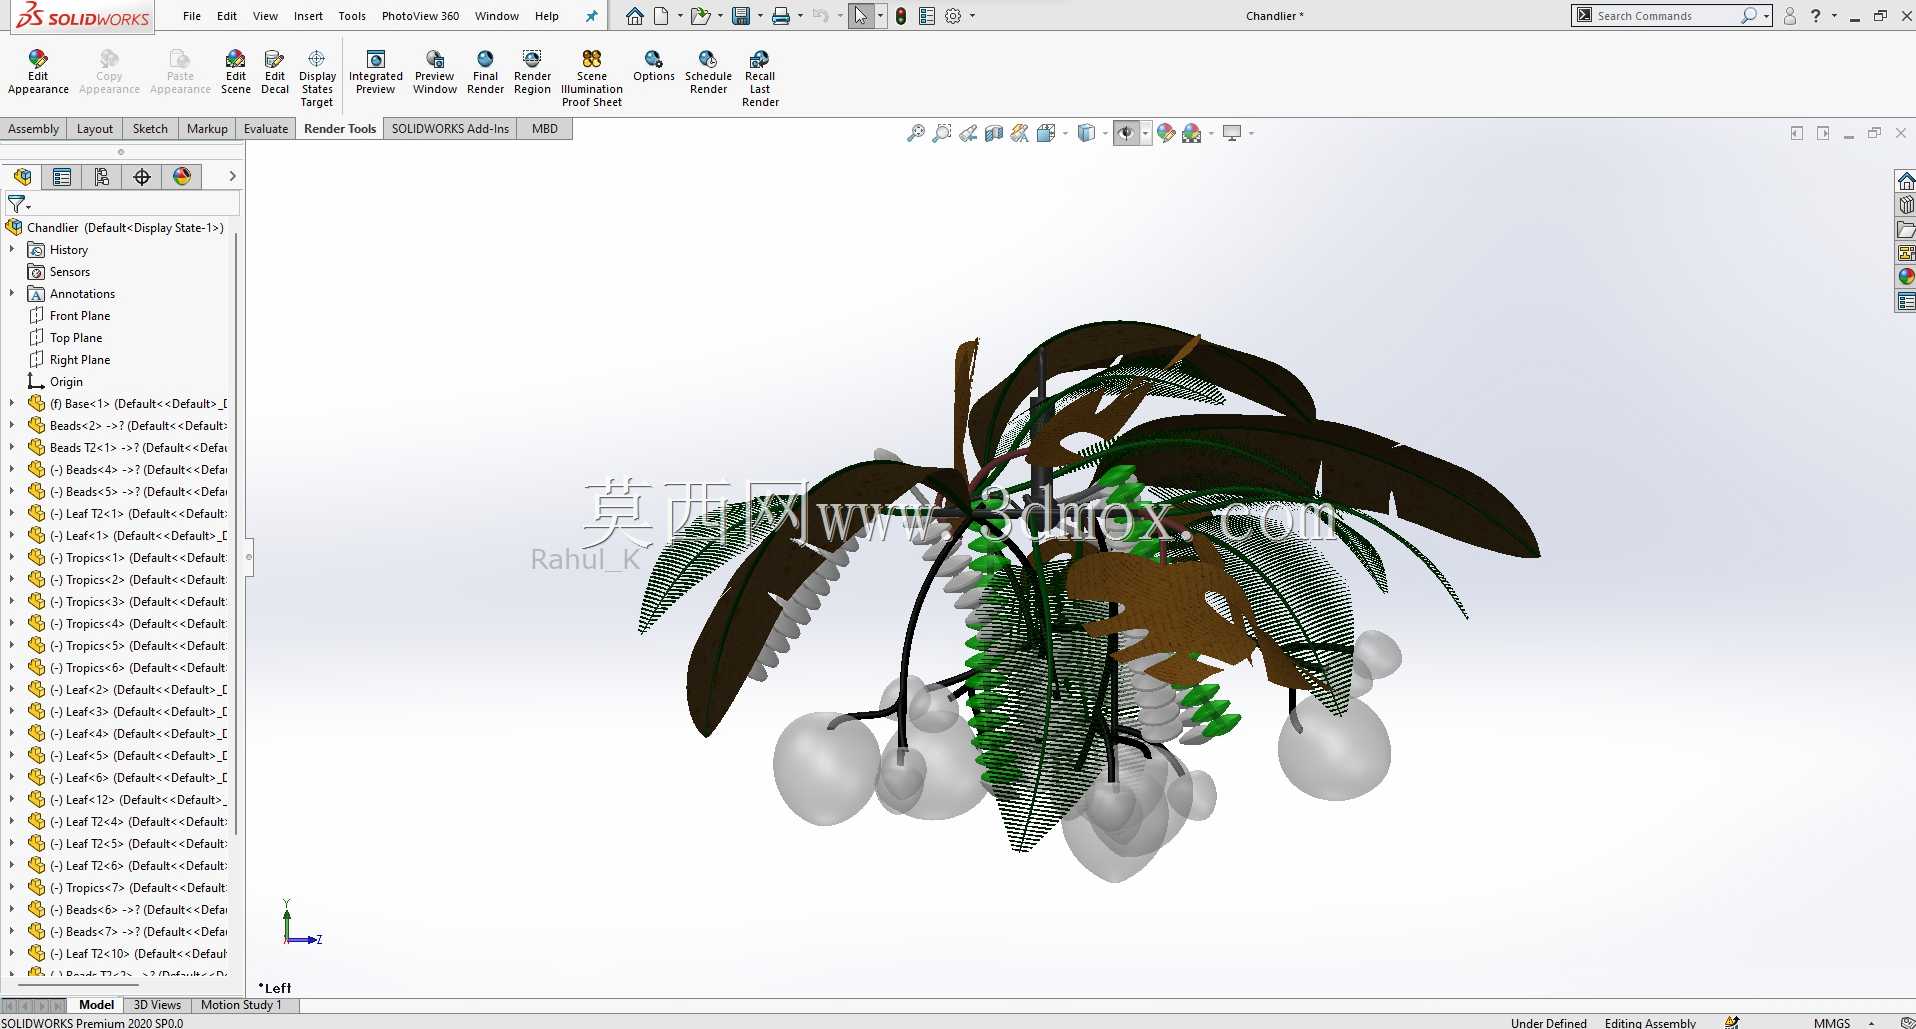Recall Last Render
This screenshot has height=1029, width=1916.
tap(760, 79)
